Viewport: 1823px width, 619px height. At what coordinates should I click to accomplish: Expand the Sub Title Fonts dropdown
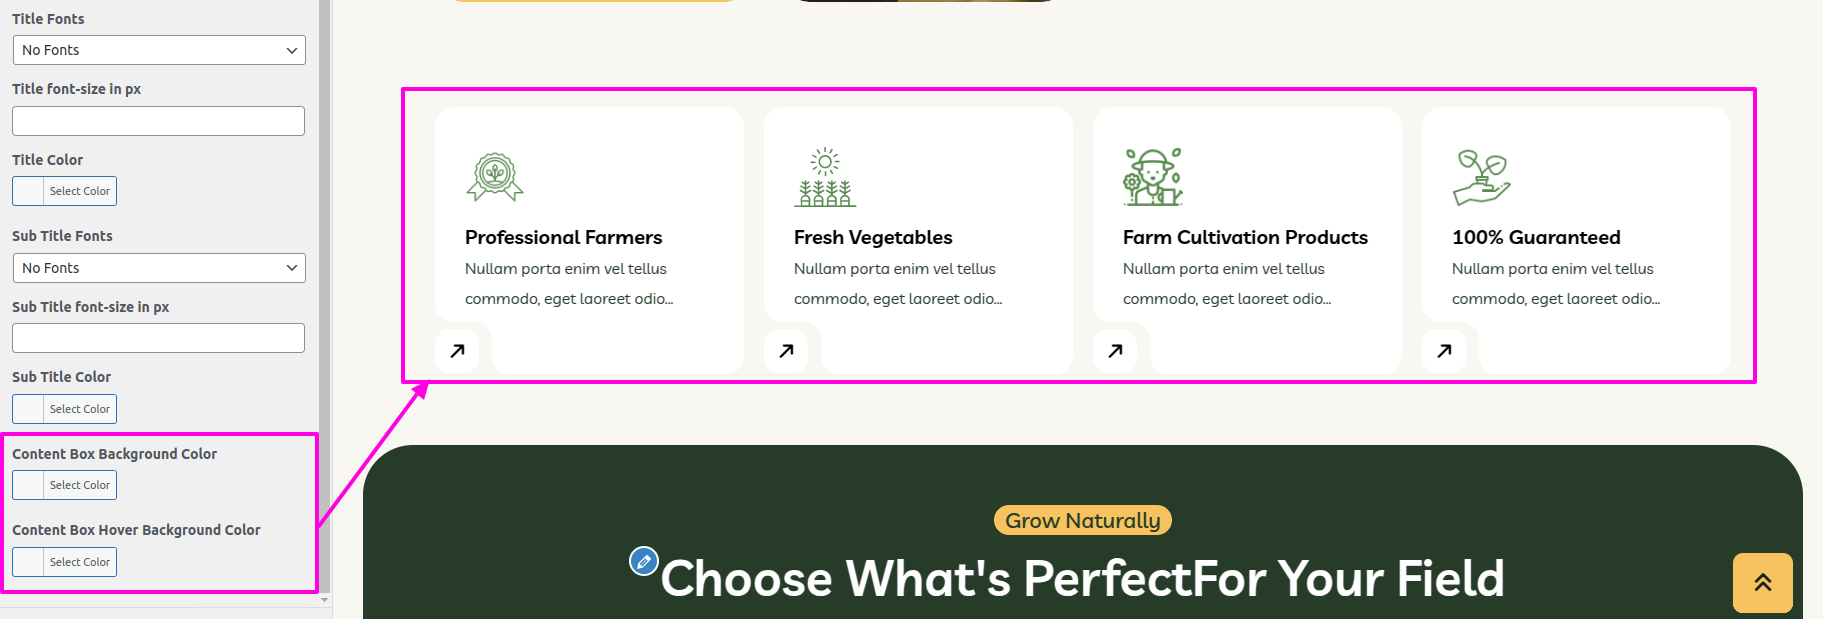click(159, 268)
